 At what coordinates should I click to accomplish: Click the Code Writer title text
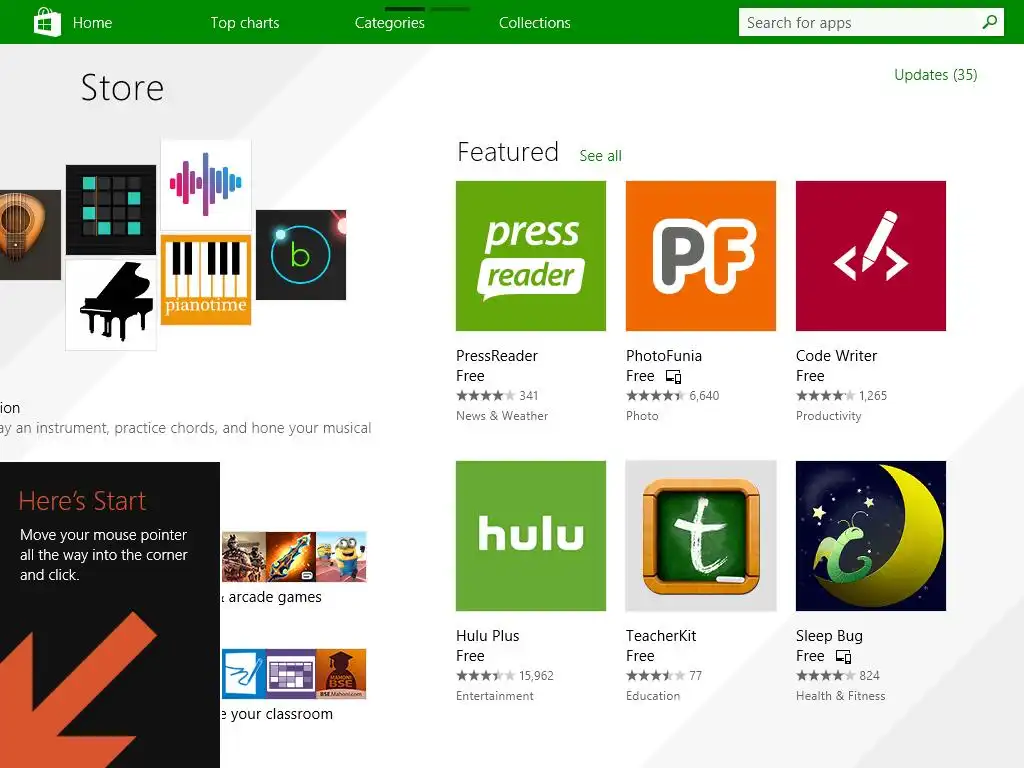coord(837,356)
